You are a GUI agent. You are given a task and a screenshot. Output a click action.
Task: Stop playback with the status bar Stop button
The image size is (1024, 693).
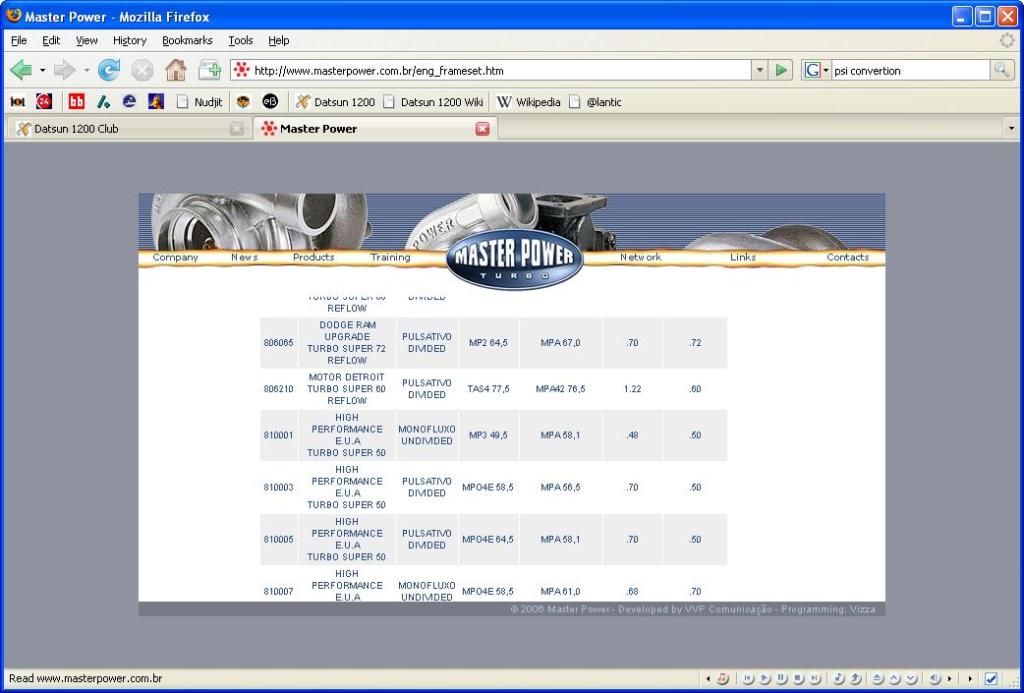(x=798, y=679)
